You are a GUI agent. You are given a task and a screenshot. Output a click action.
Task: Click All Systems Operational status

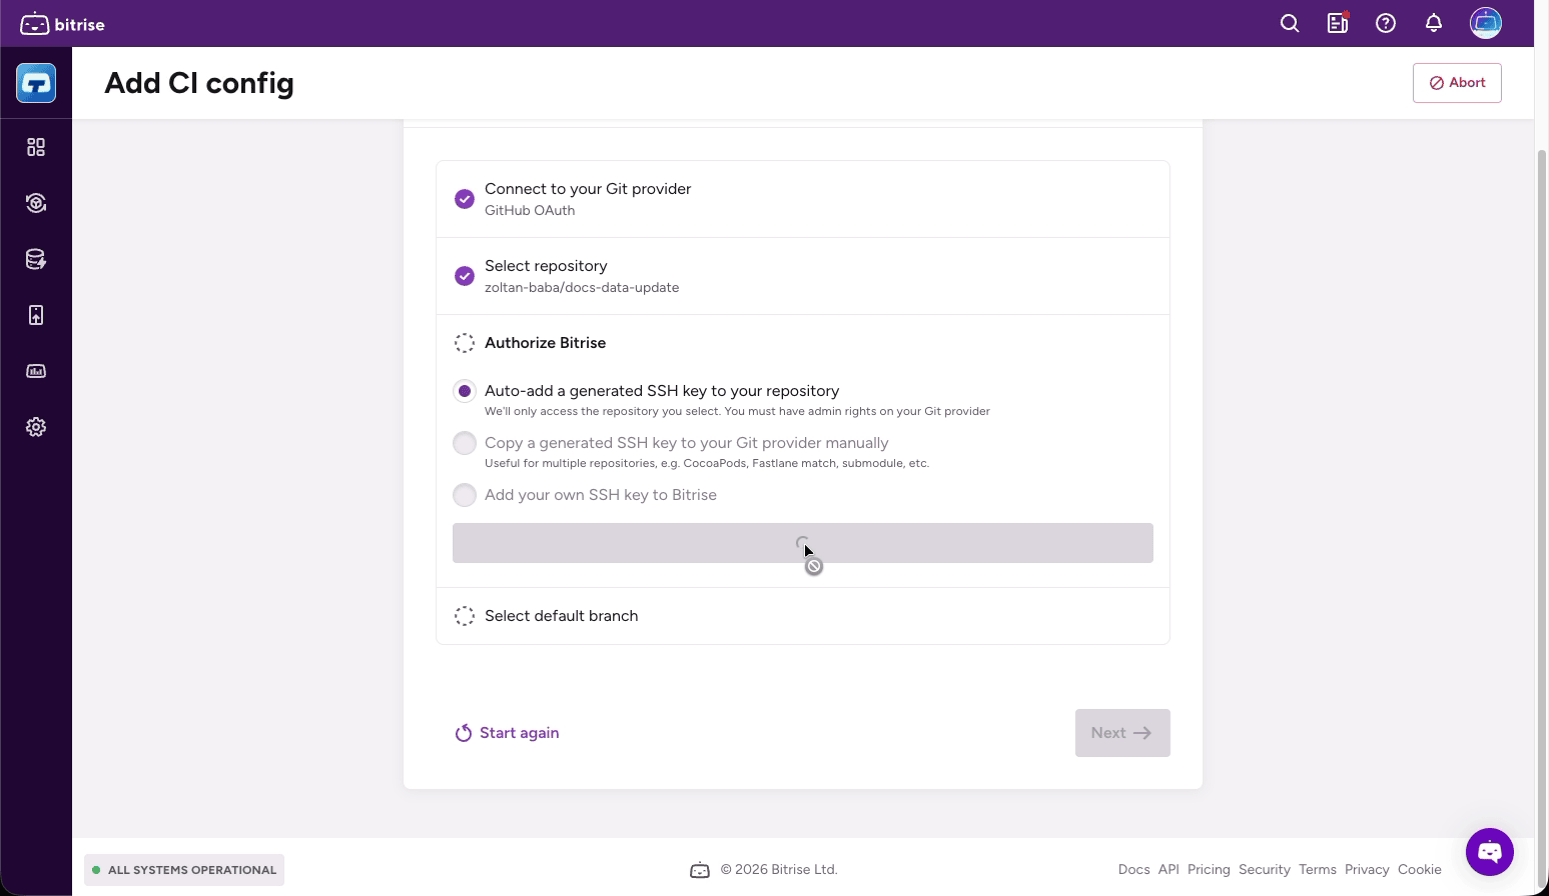tap(184, 870)
